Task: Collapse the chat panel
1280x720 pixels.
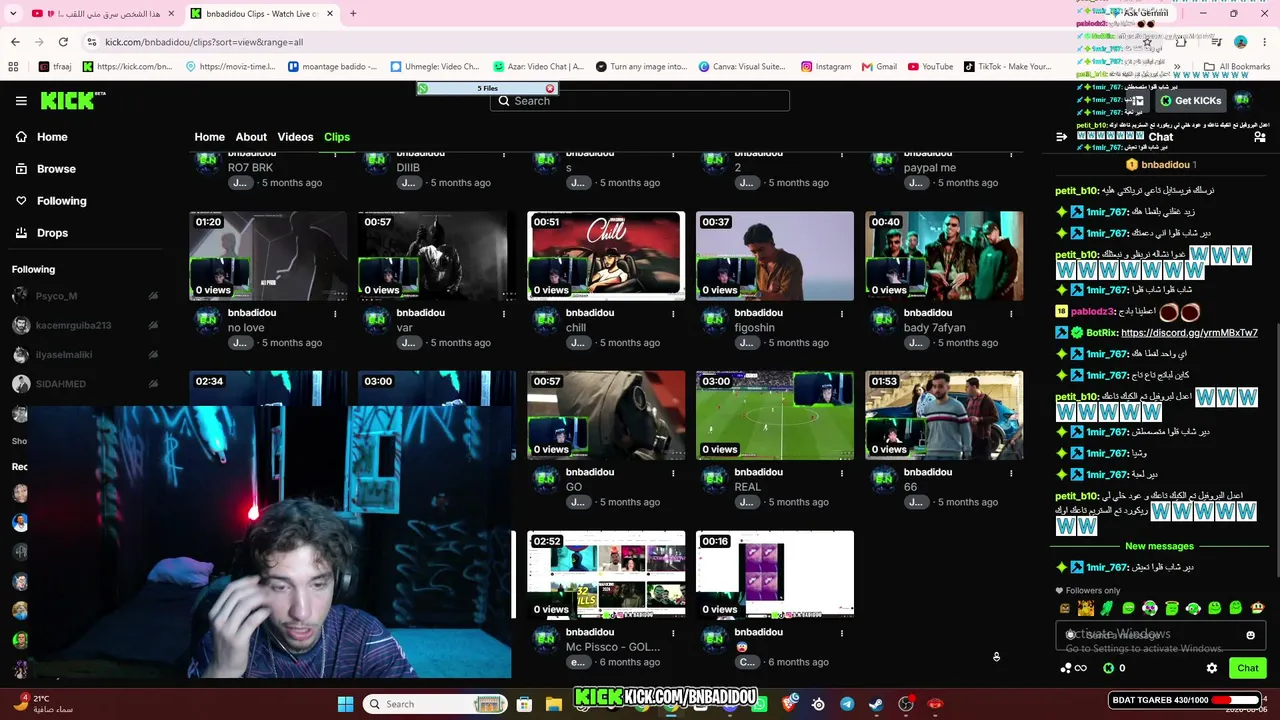Action: (x=1061, y=137)
